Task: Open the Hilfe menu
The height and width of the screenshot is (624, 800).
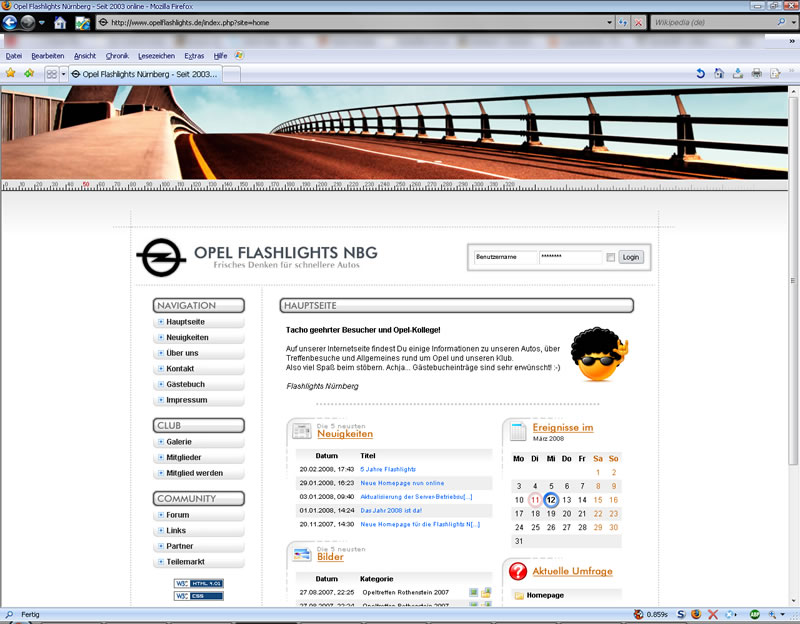Action: pos(220,56)
